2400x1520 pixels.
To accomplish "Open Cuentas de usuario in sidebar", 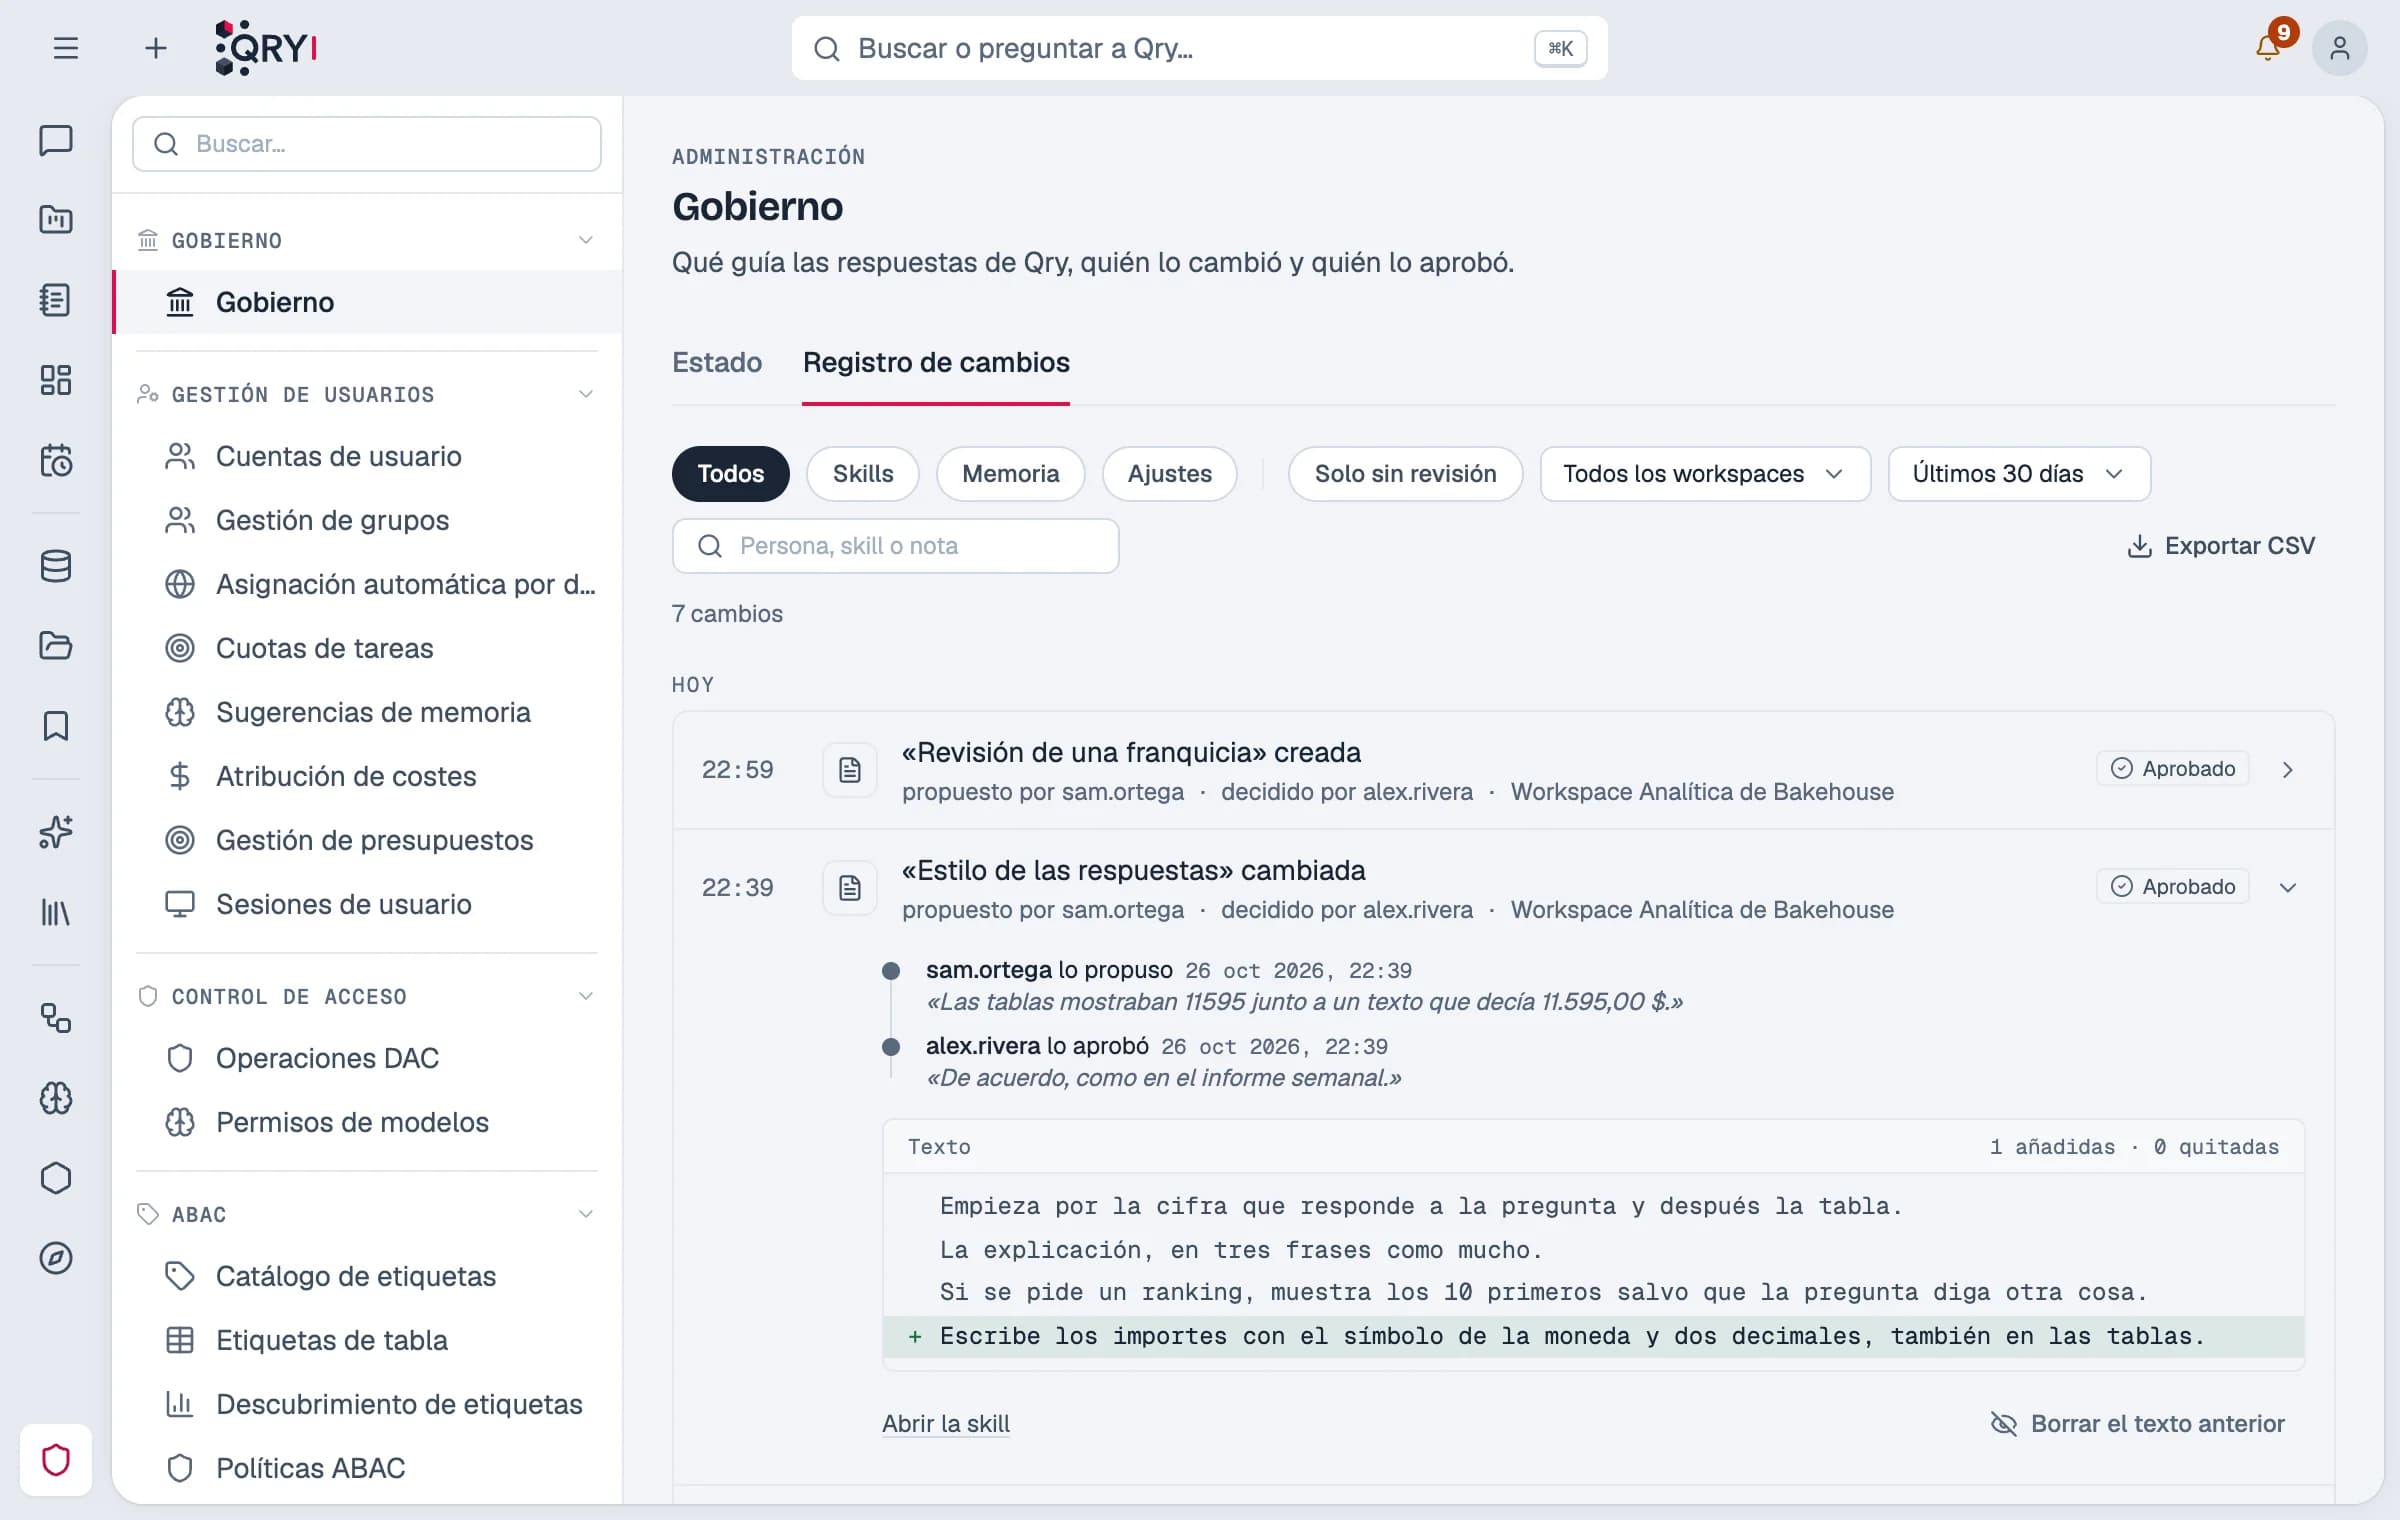I will (368, 456).
